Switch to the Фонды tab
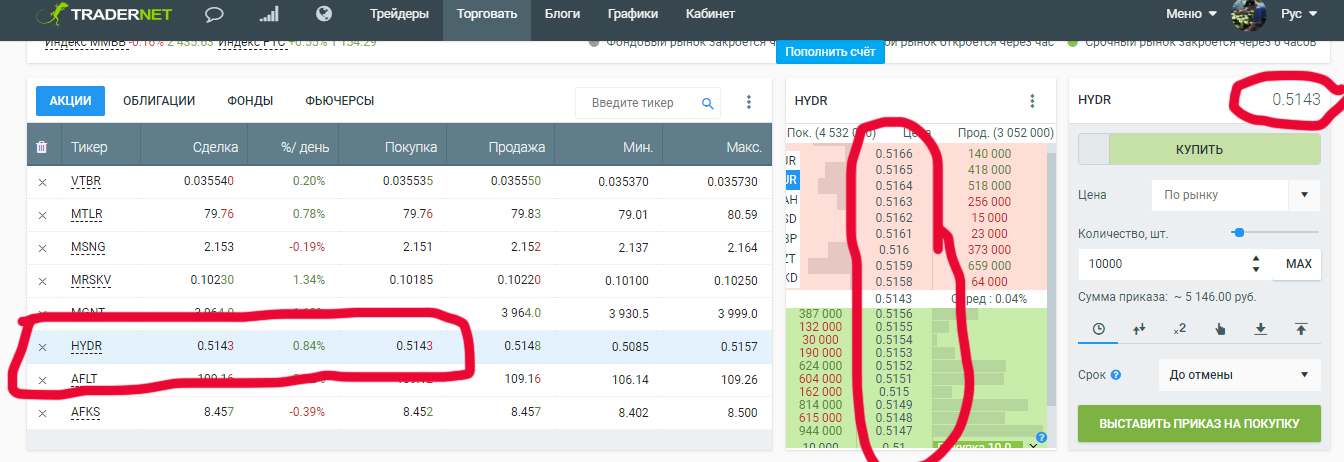This screenshot has width=1344, height=462. 250,101
